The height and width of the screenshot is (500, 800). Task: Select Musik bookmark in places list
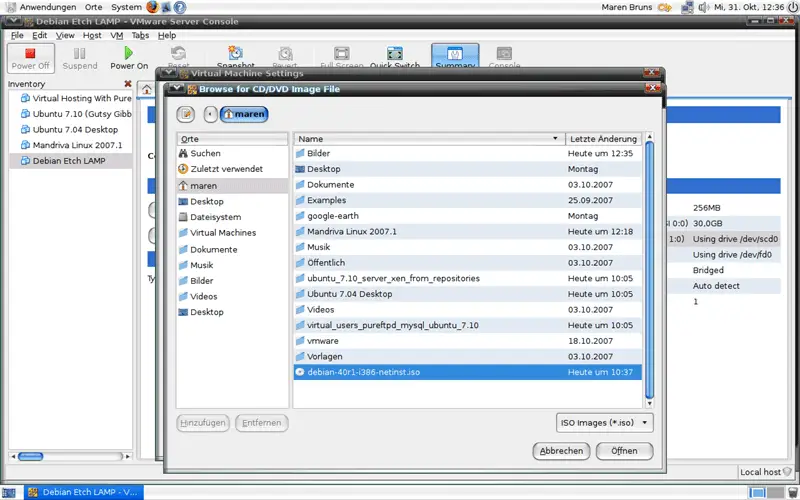click(x=232, y=265)
